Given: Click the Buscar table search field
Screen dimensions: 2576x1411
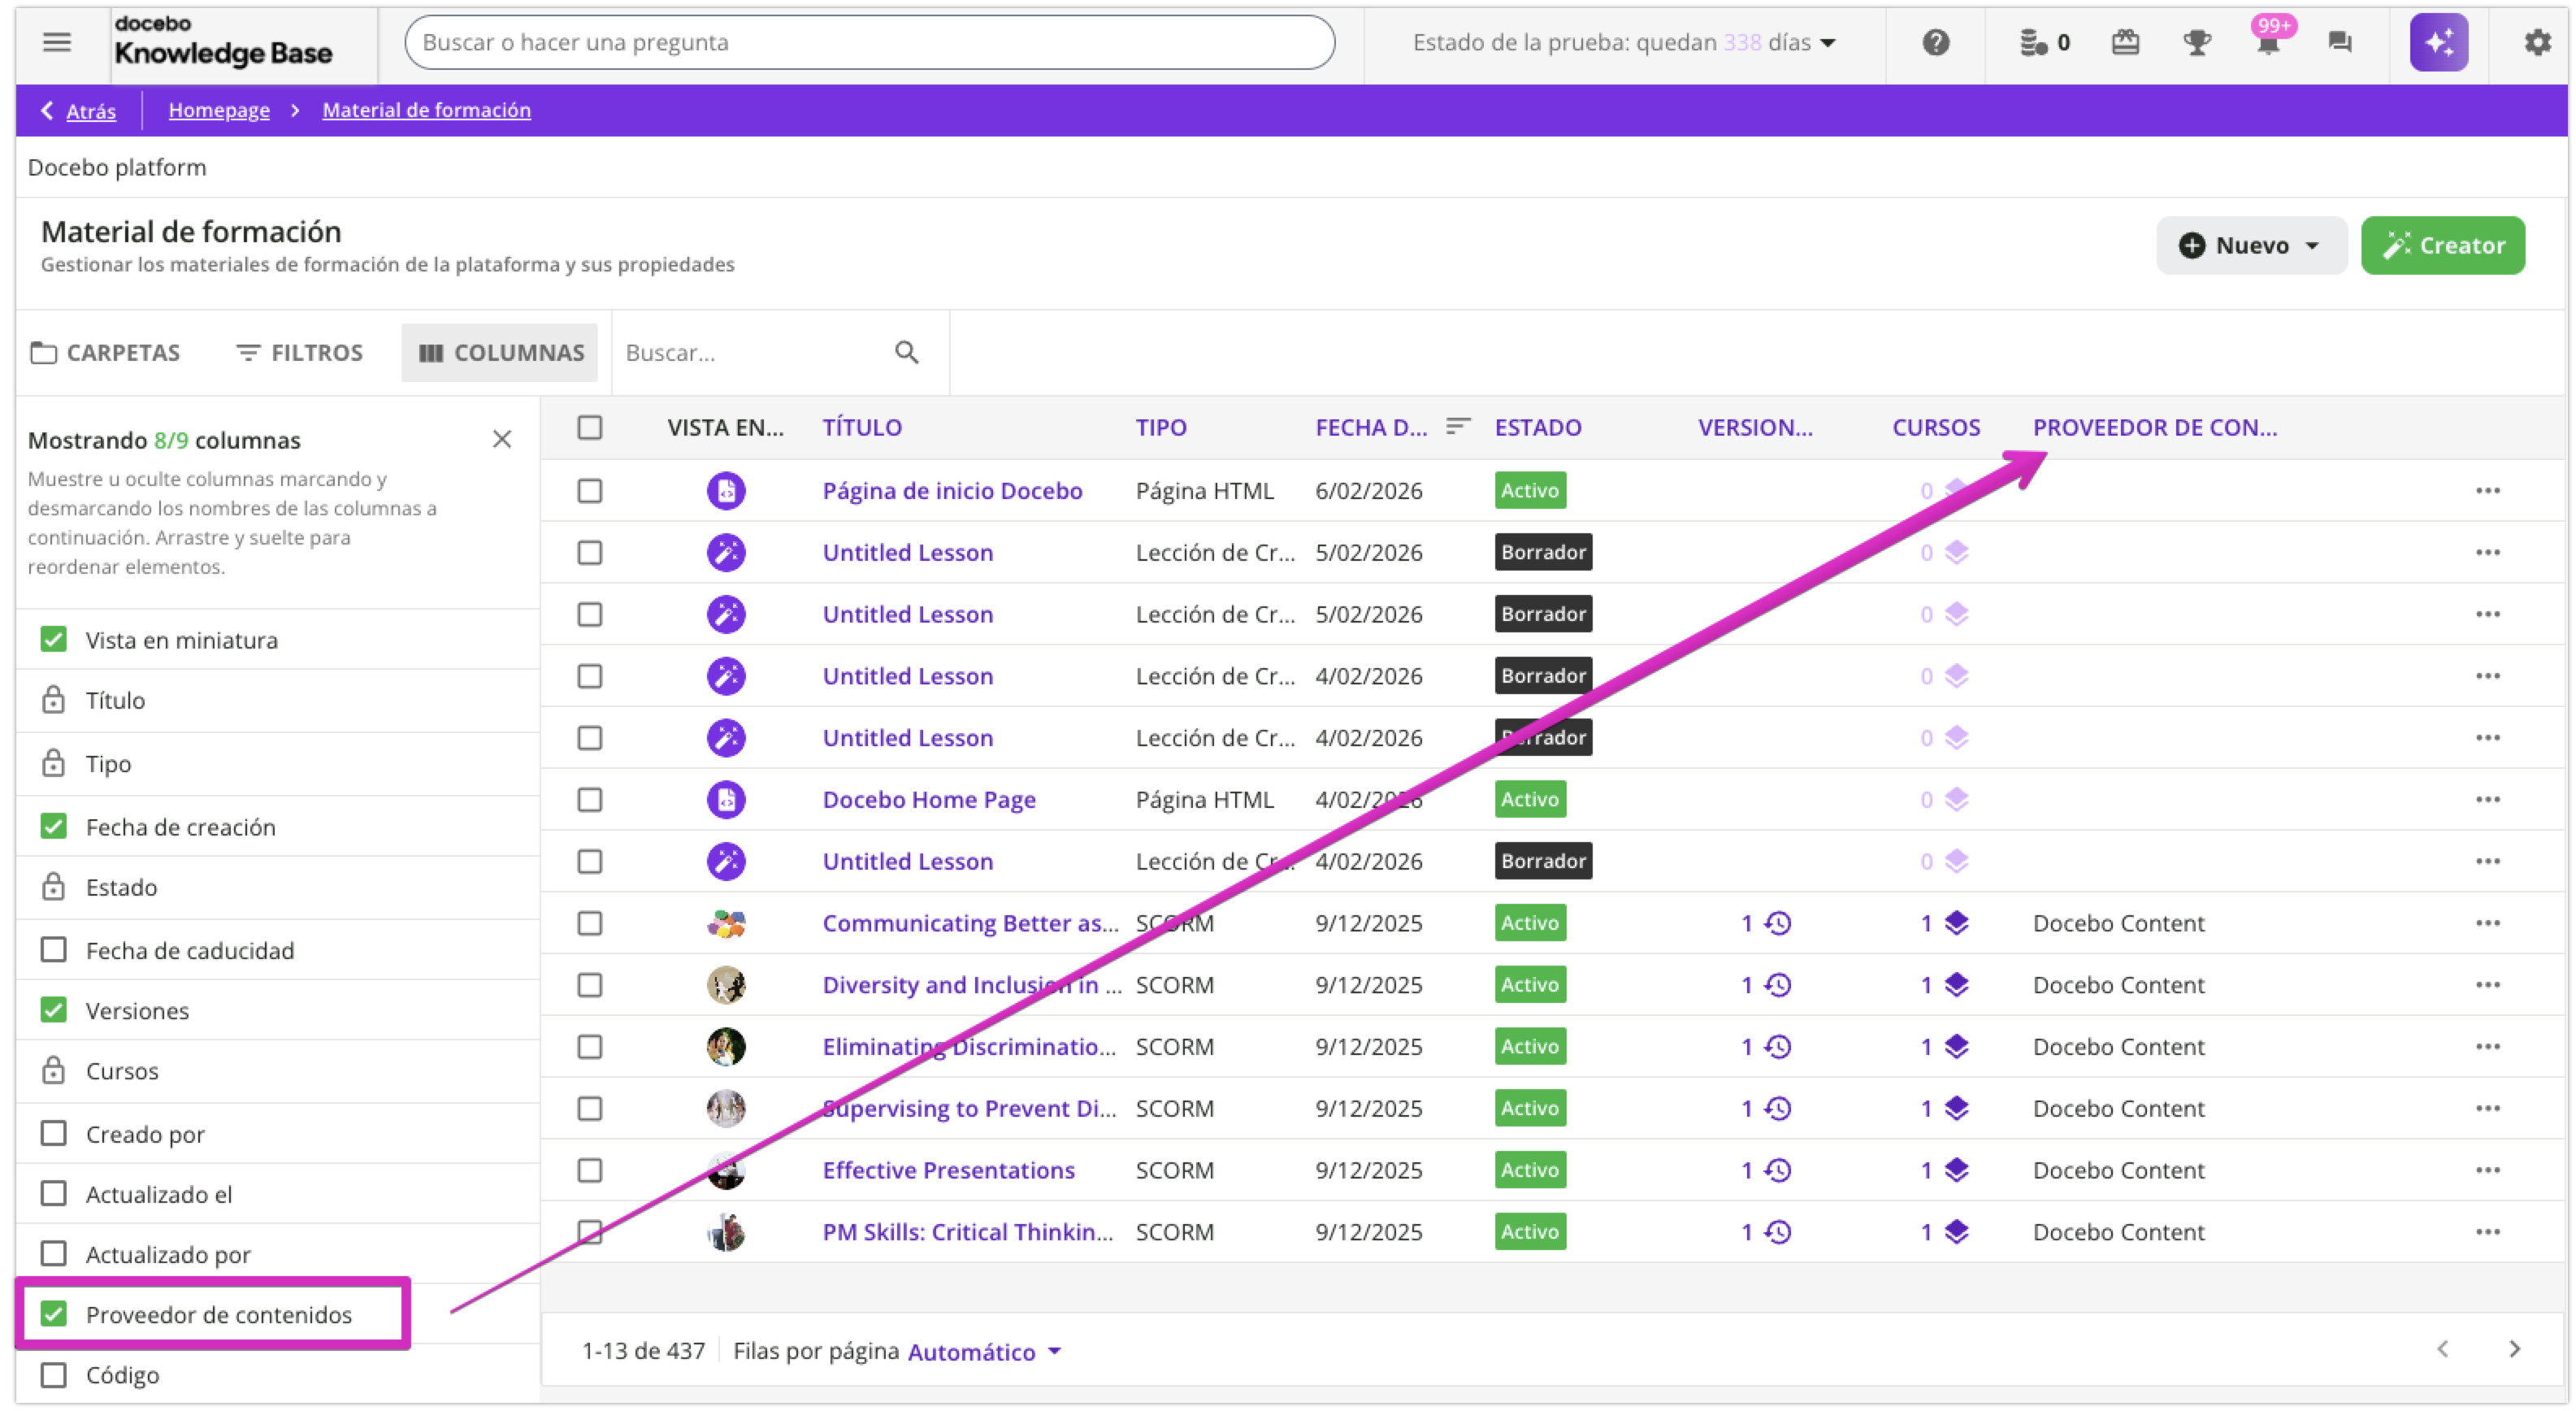Looking at the screenshot, I should coord(750,353).
